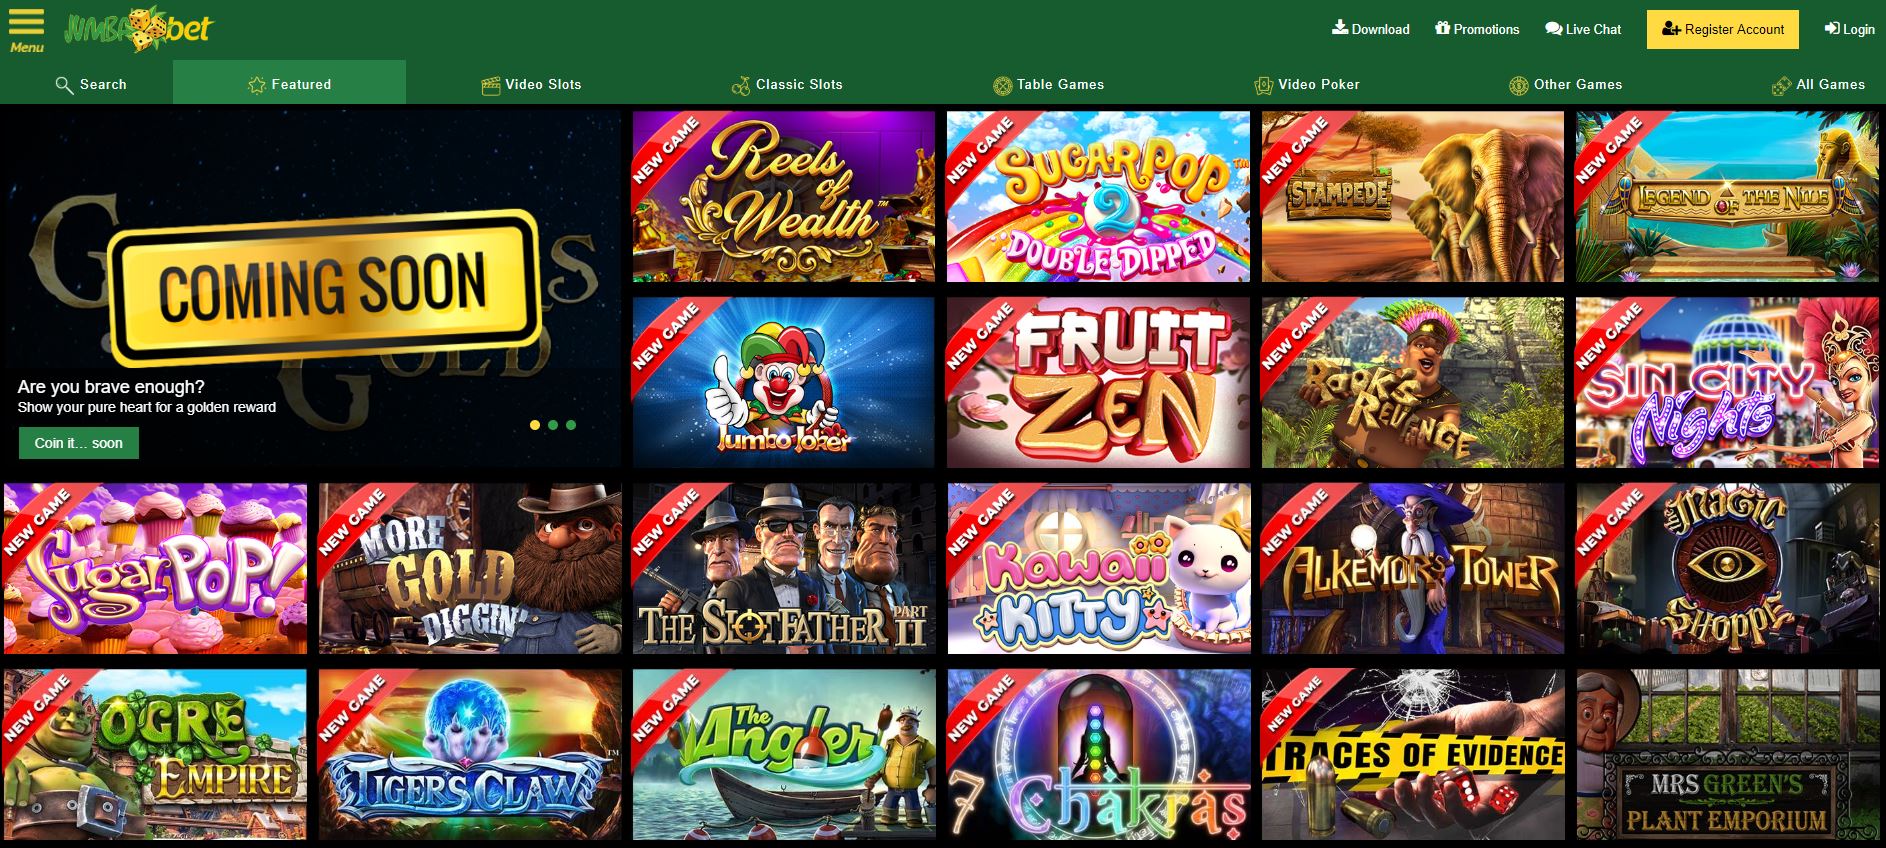The width and height of the screenshot is (1886, 848).
Task: Click the Search magnifier icon
Action: (x=64, y=85)
